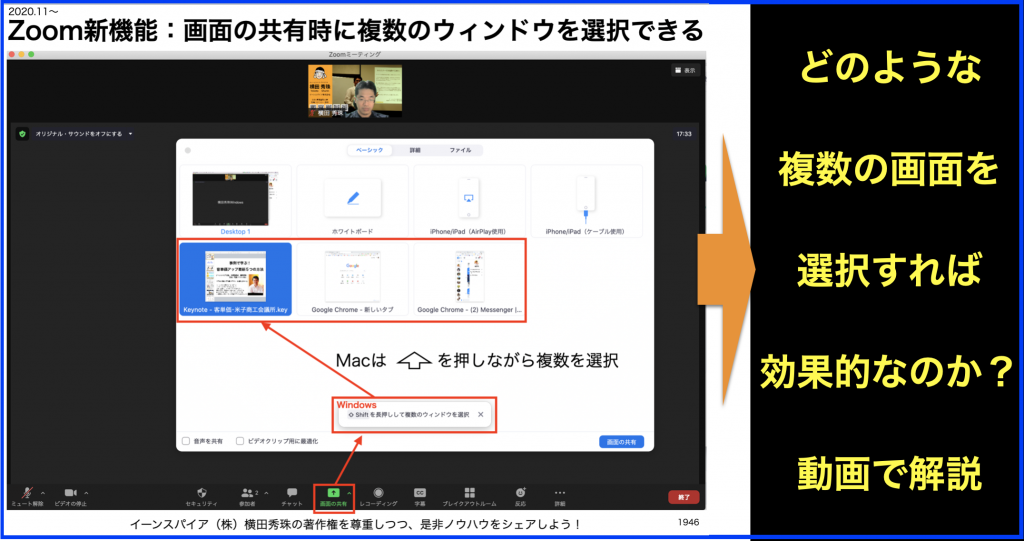The height and width of the screenshot is (541, 1024).
Task: Open the Participants icon
Action: click(247, 493)
